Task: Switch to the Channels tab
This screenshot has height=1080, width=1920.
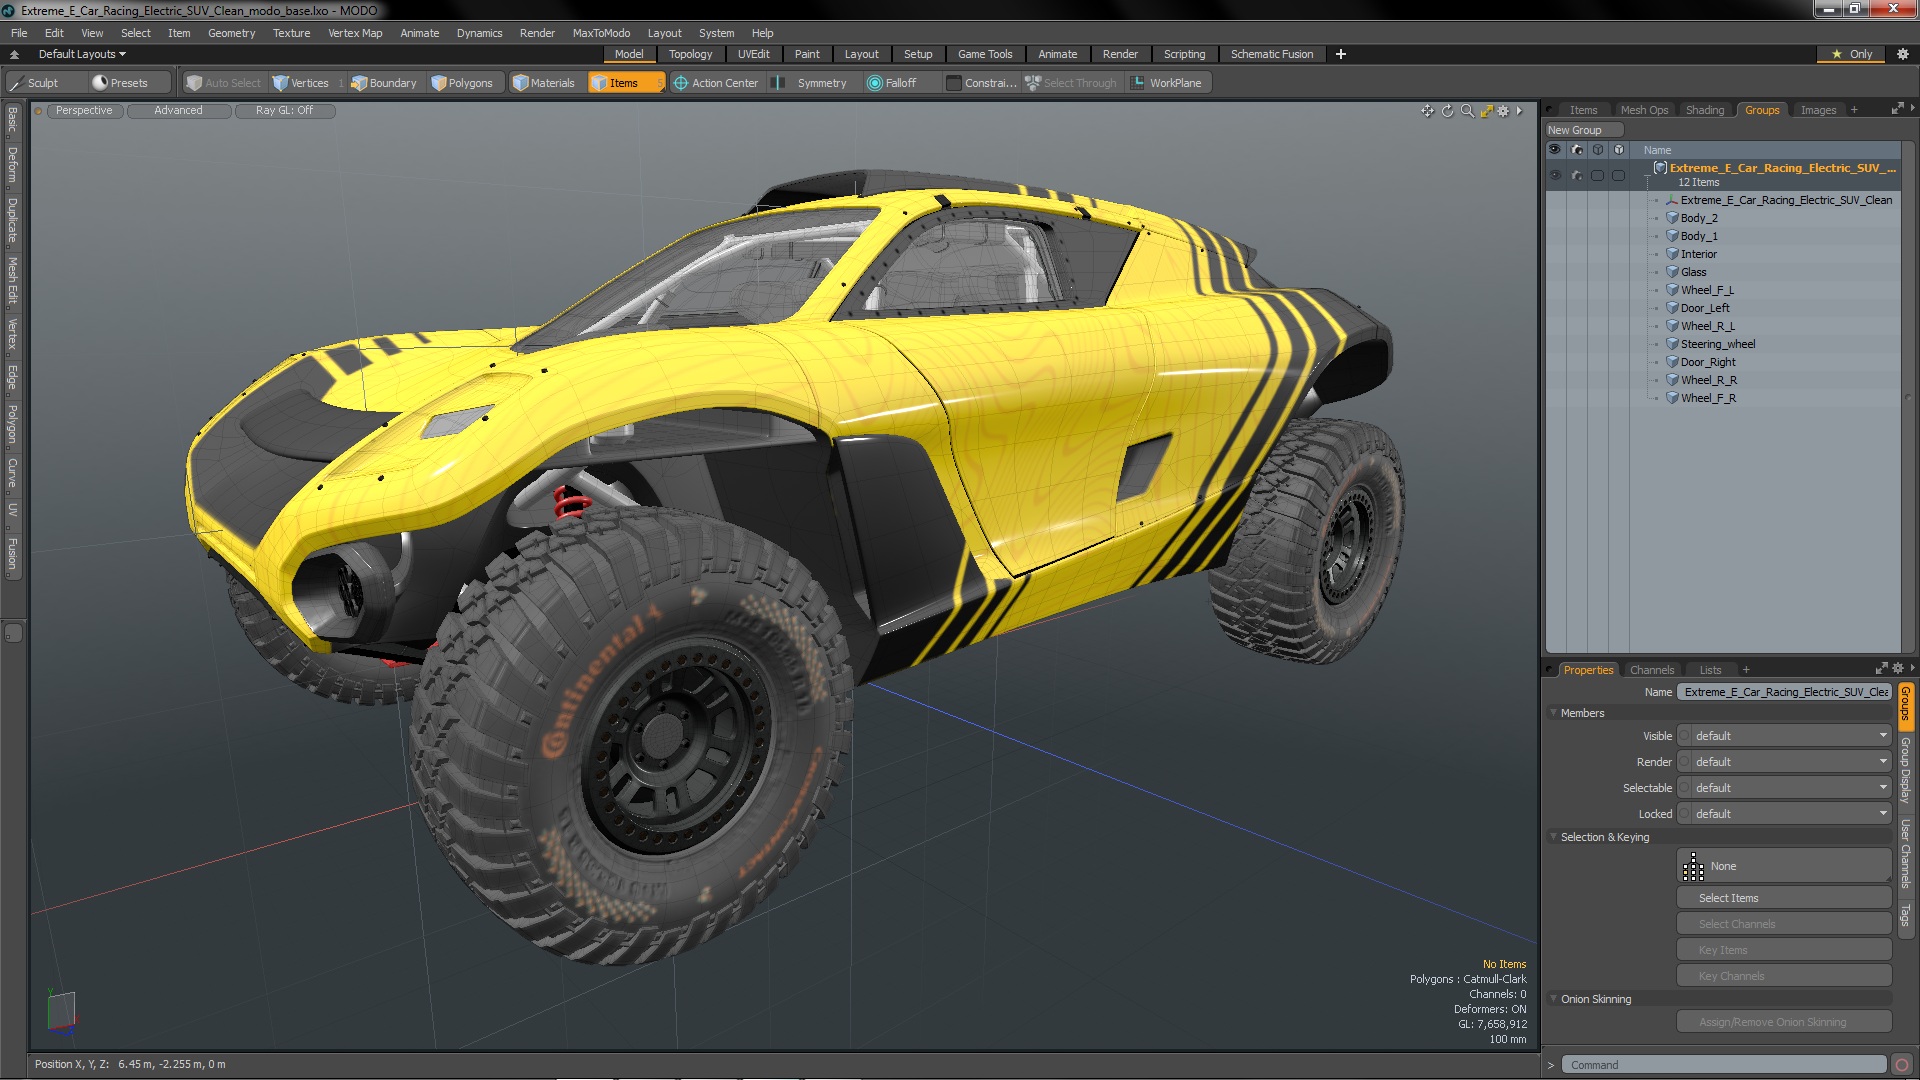Action: (x=1651, y=670)
